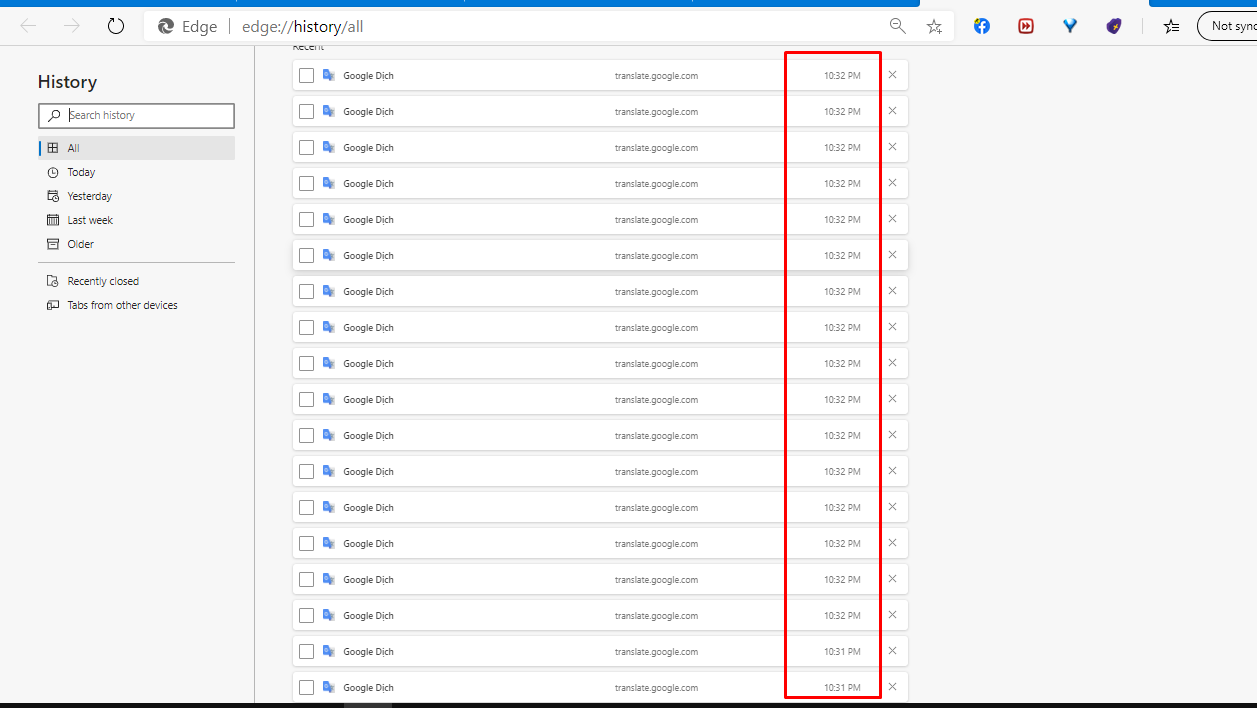The width and height of the screenshot is (1257, 708).
Task: Open the zoom magnifier icon in address bar
Action: click(898, 26)
